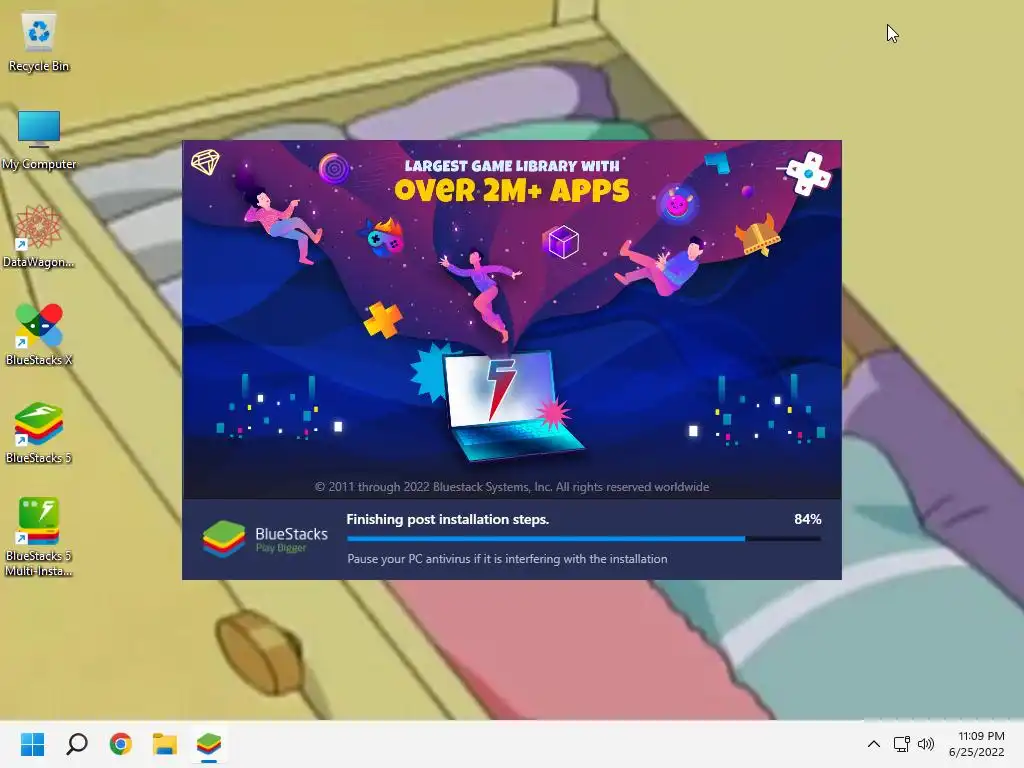Click the BlueStacks installer taskbar icon
This screenshot has height=768, width=1024.
209,744
